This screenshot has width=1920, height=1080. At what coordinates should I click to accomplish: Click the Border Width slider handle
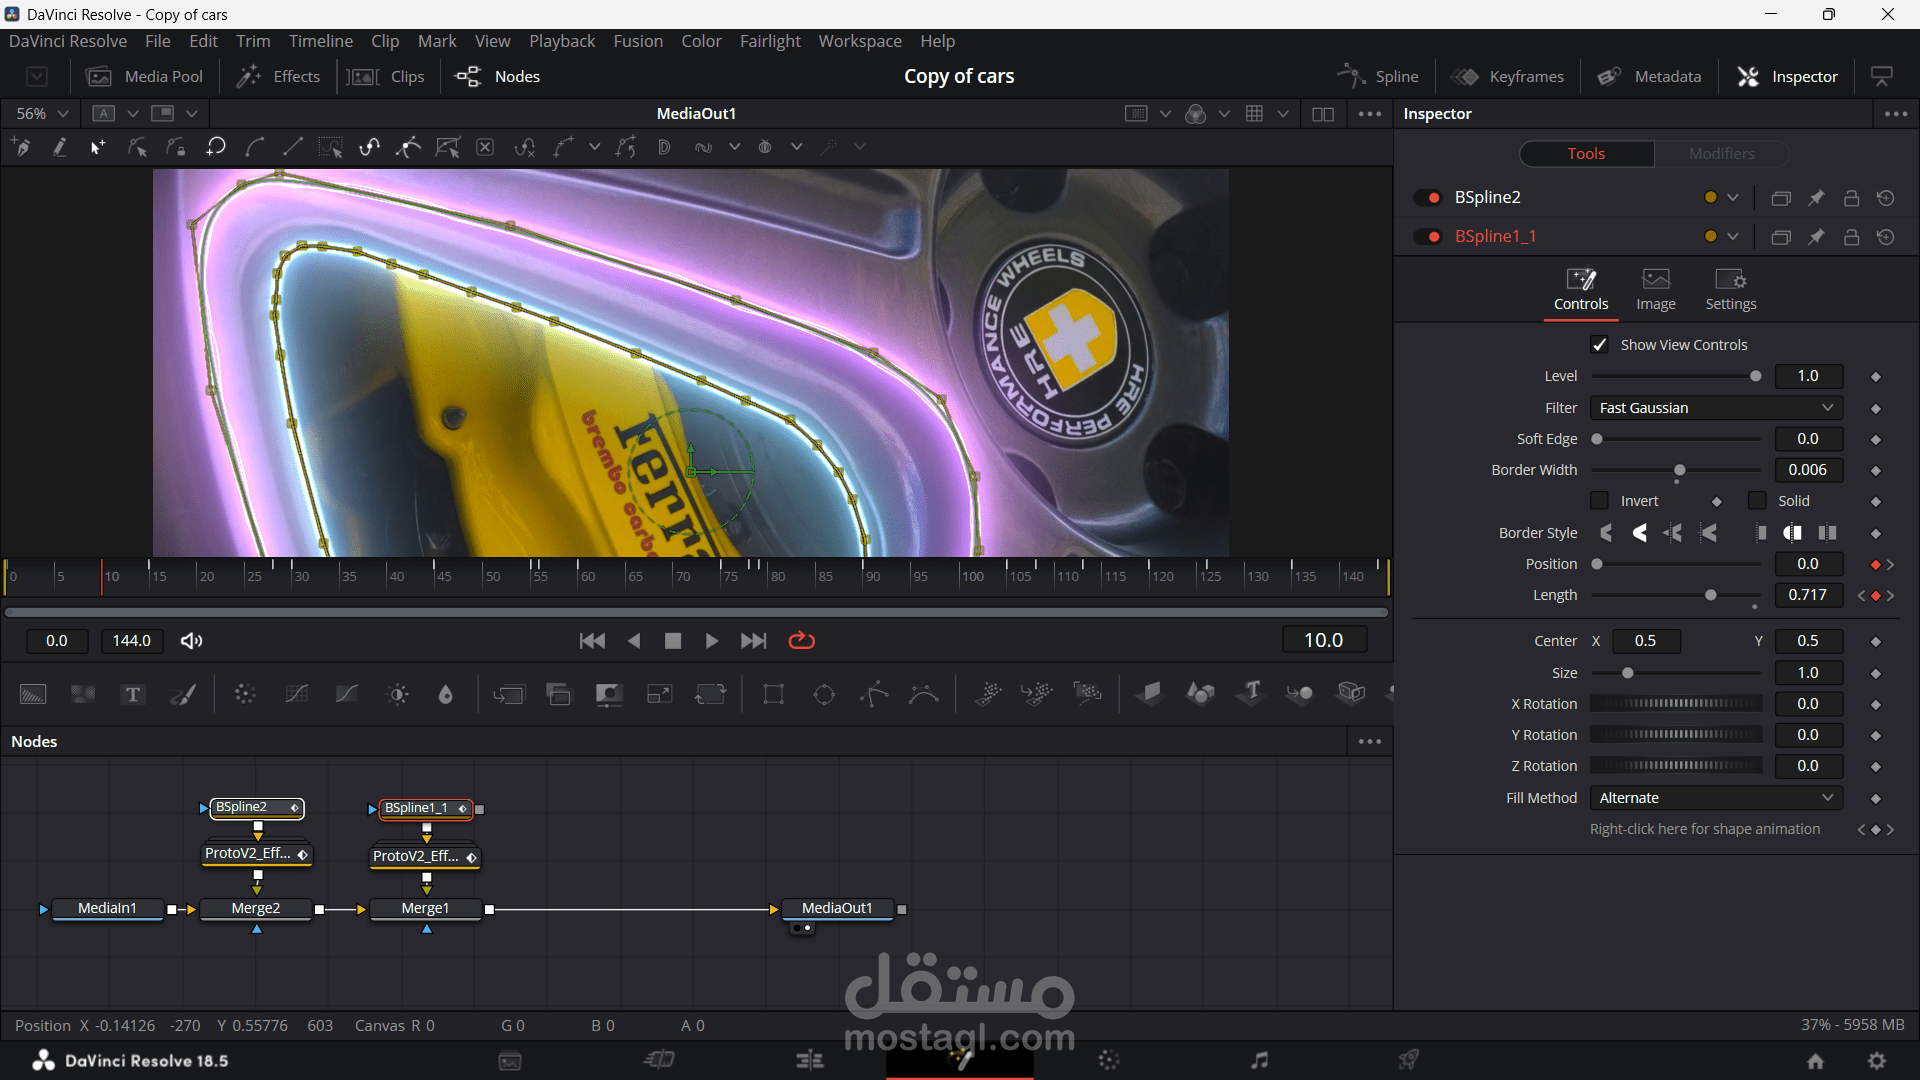coord(1680,470)
